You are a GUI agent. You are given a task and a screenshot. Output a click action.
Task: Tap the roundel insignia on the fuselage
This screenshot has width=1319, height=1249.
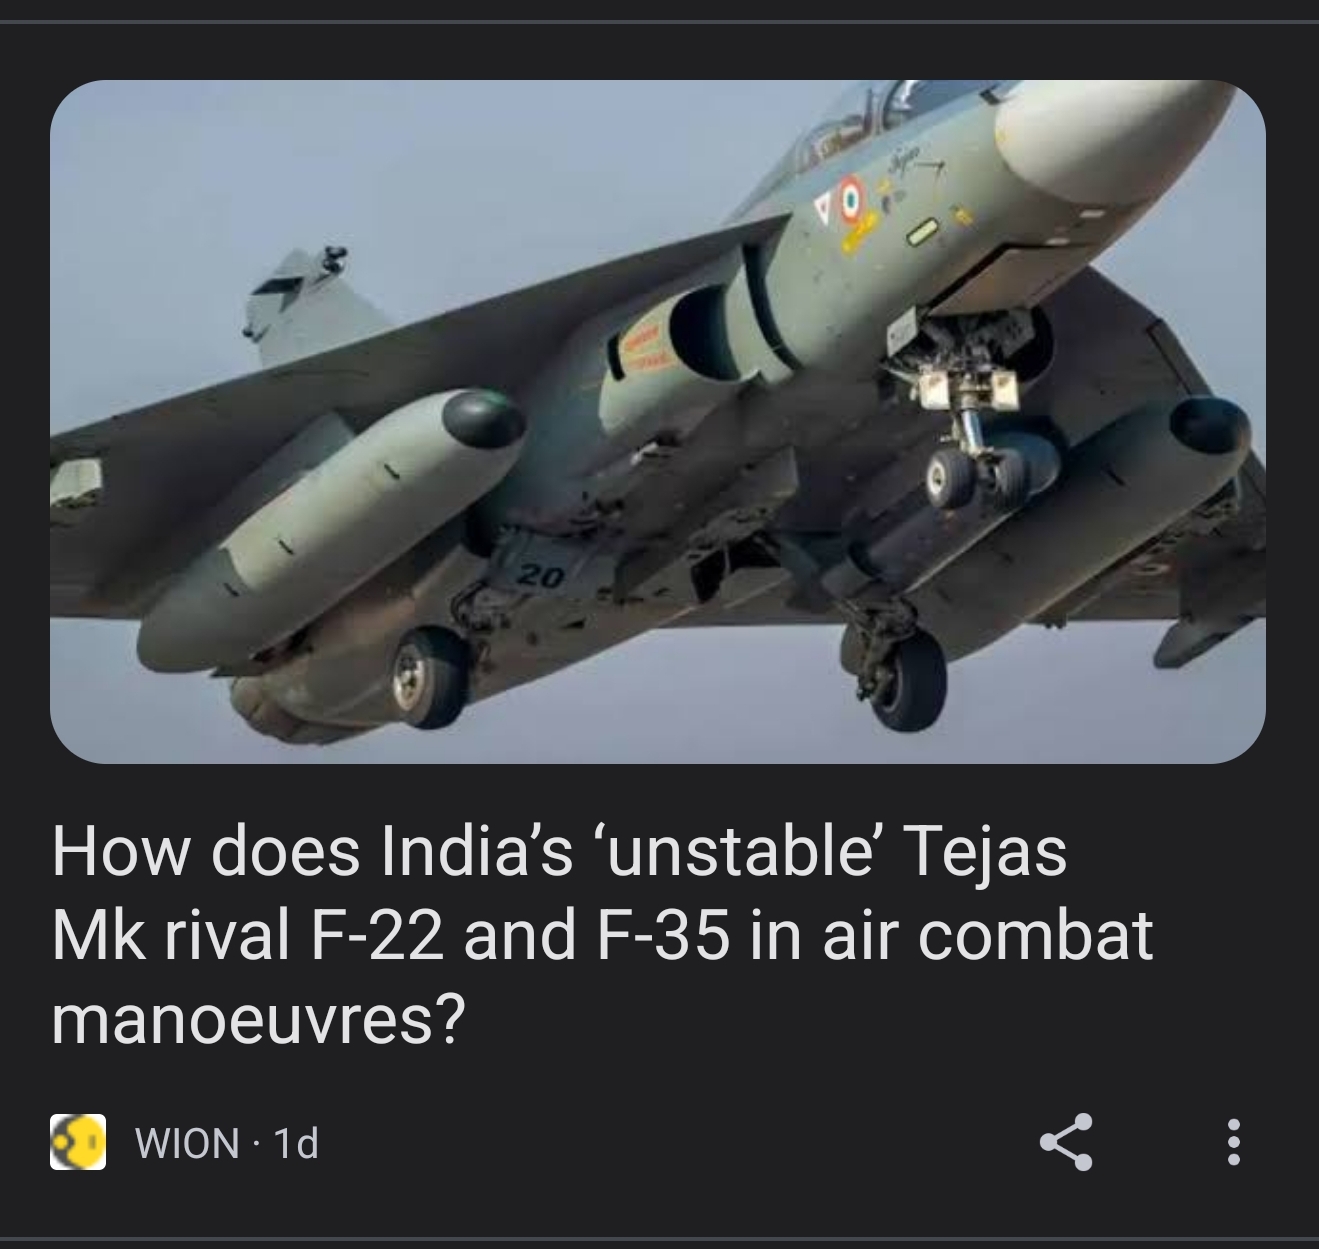(849, 197)
